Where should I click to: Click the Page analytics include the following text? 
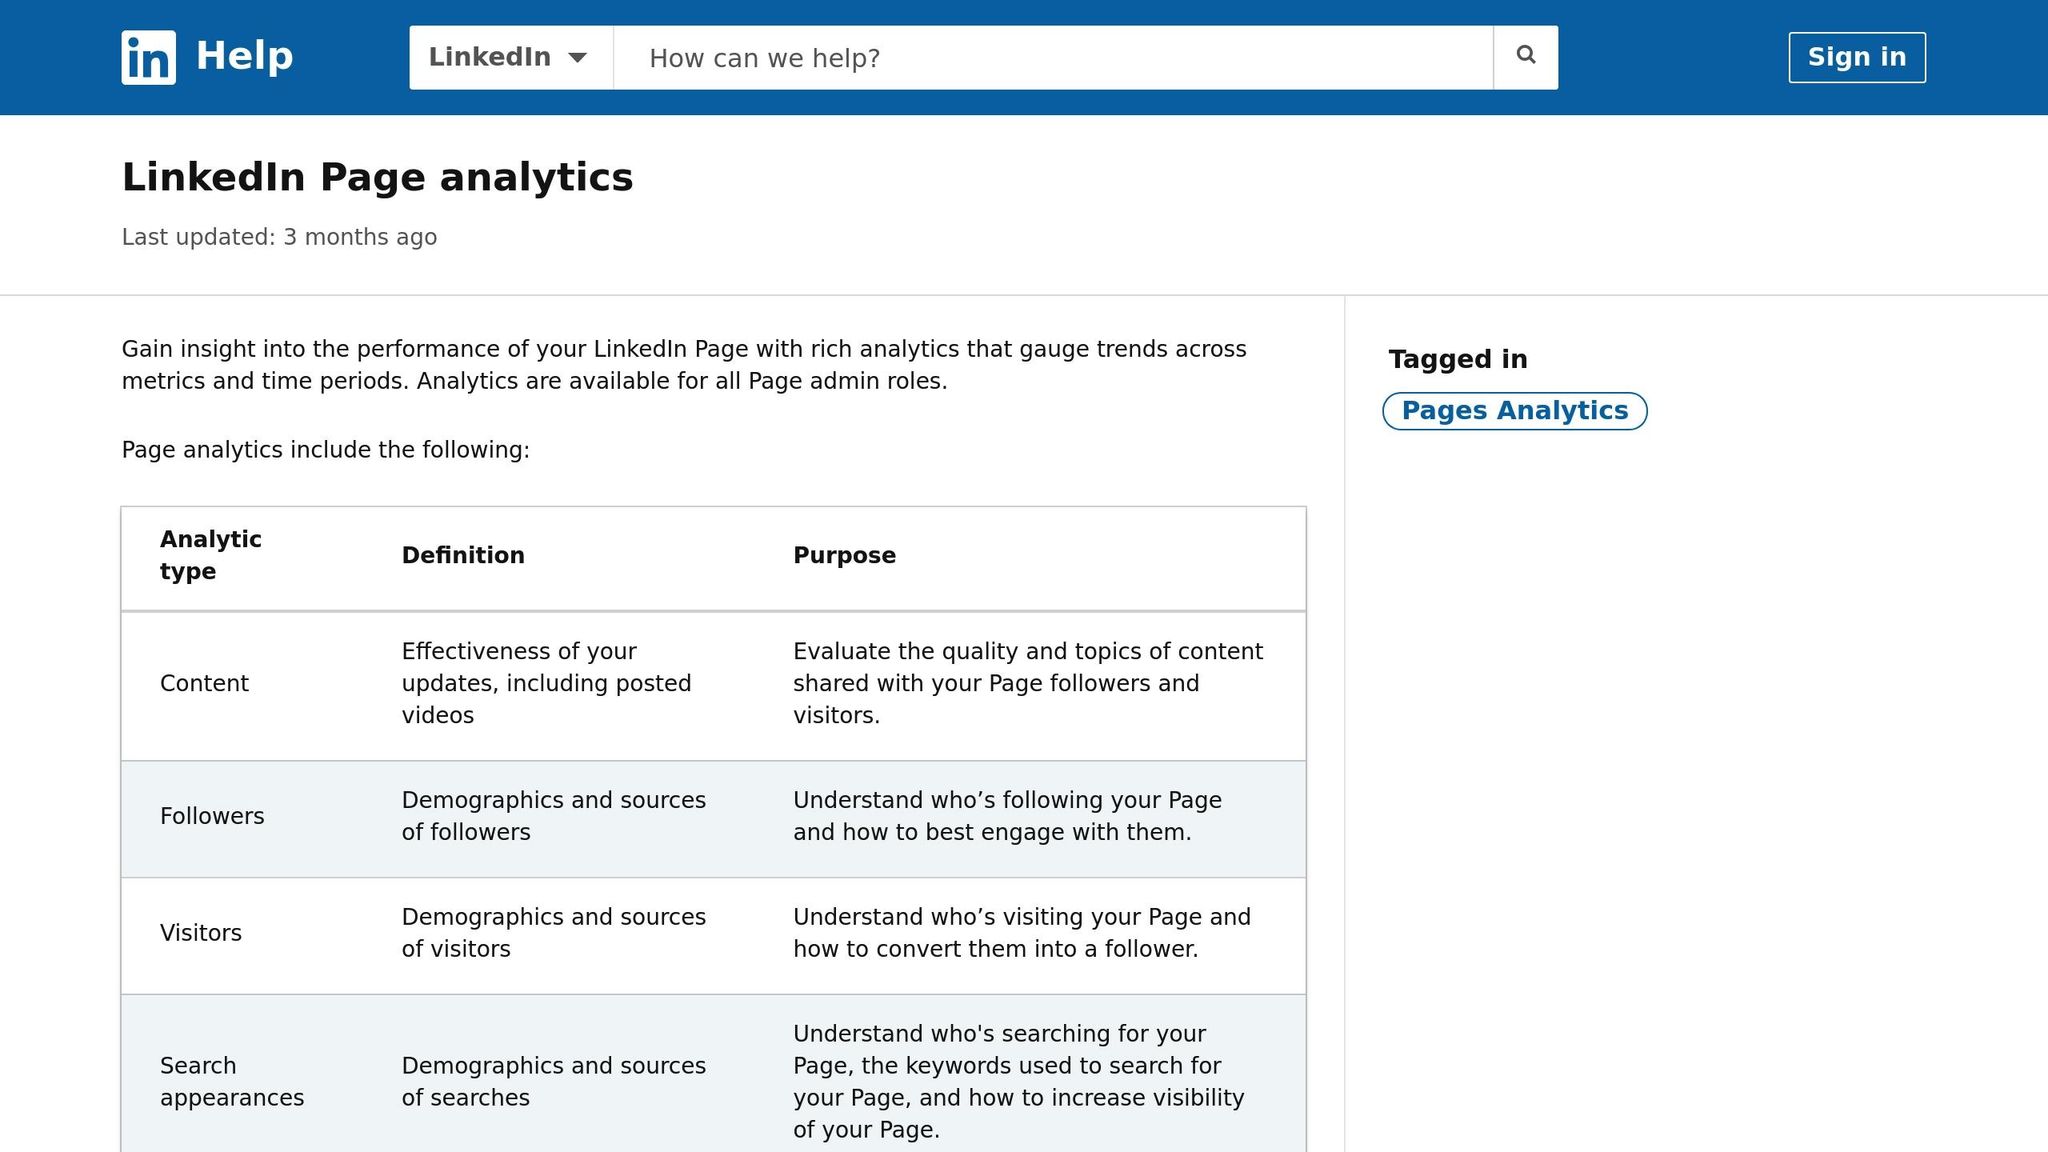[x=325, y=449]
